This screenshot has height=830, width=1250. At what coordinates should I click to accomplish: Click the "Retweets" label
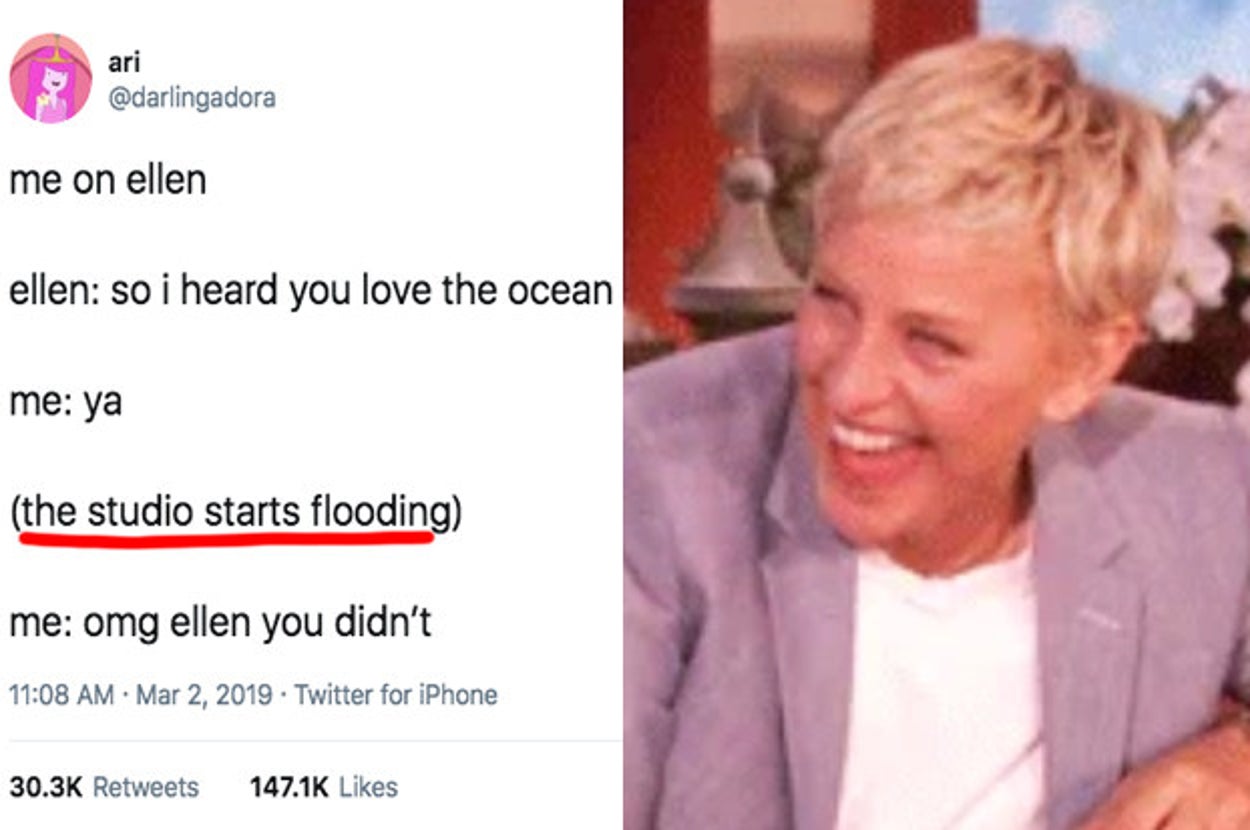coord(146,787)
